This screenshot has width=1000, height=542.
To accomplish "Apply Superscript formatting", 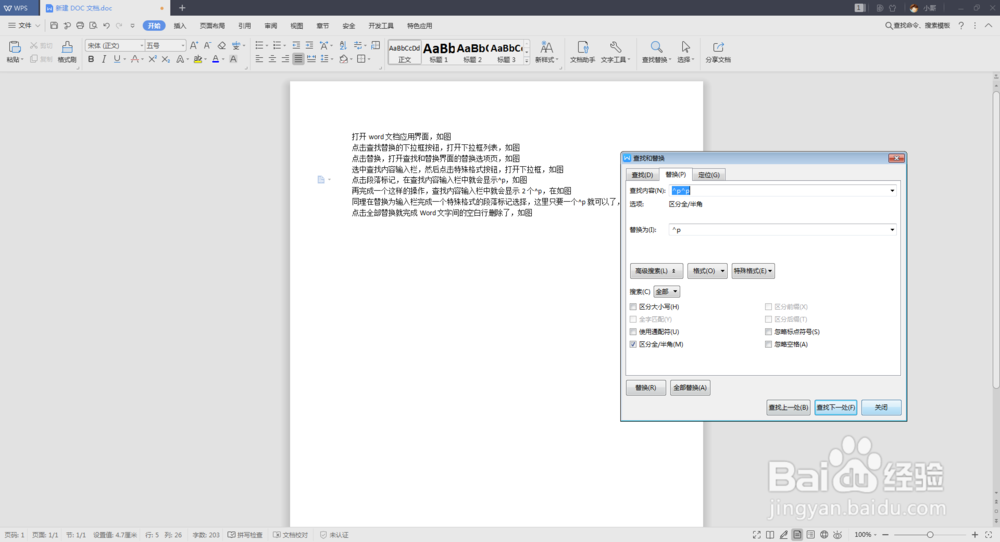I will [x=152, y=59].
